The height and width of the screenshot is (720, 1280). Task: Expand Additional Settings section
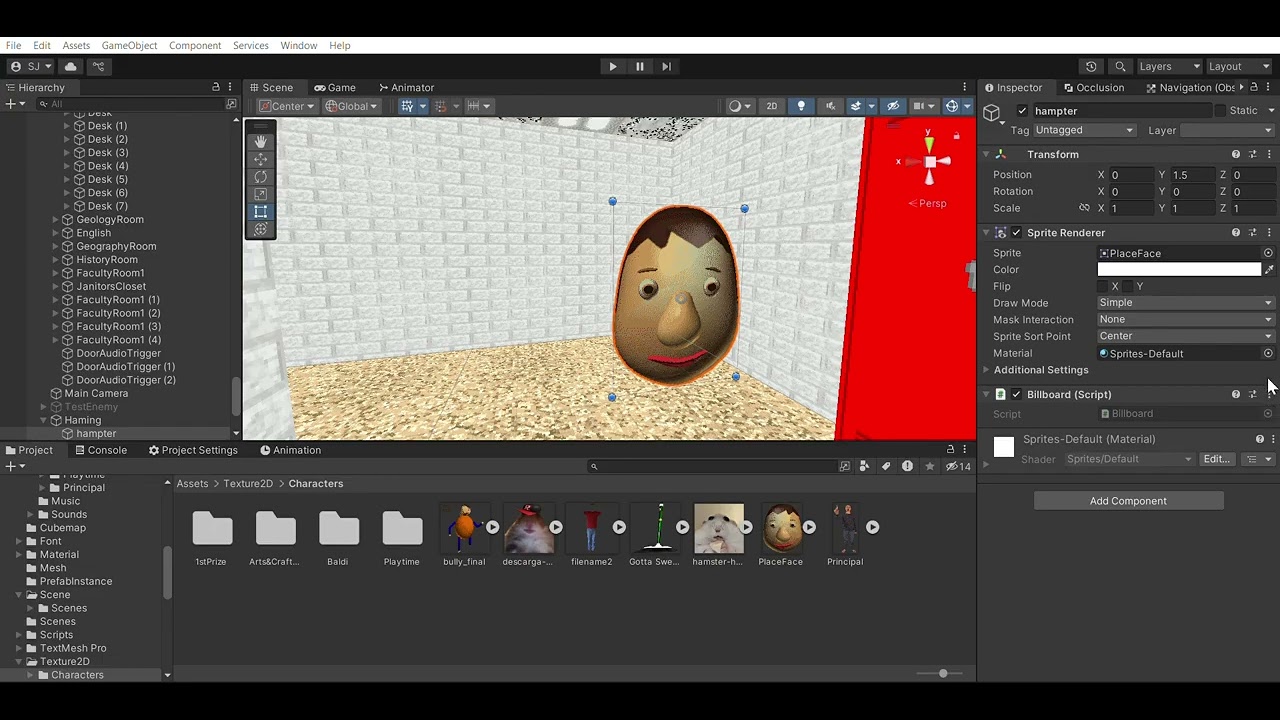[986, 370]
